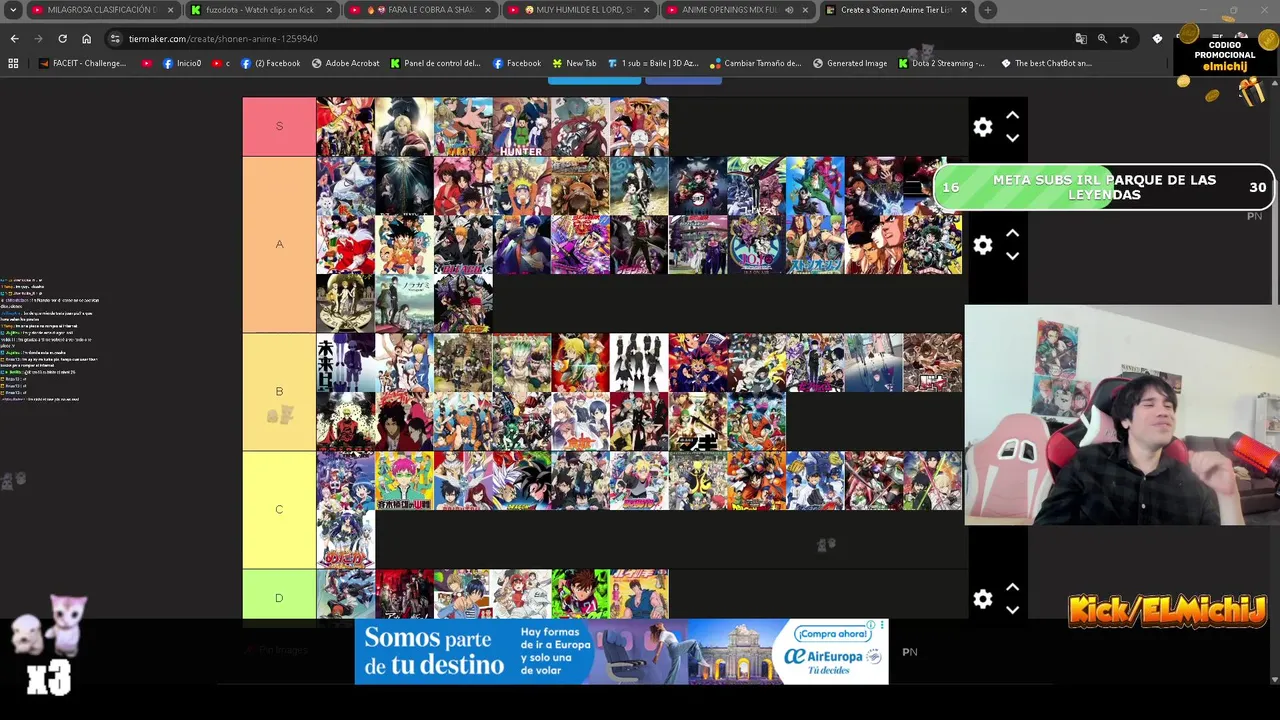Viewport: 1280px width, 720px height.
Task: Switch to FARA LE COBRA A SHA tab
Action: click(x=420, y=10)
